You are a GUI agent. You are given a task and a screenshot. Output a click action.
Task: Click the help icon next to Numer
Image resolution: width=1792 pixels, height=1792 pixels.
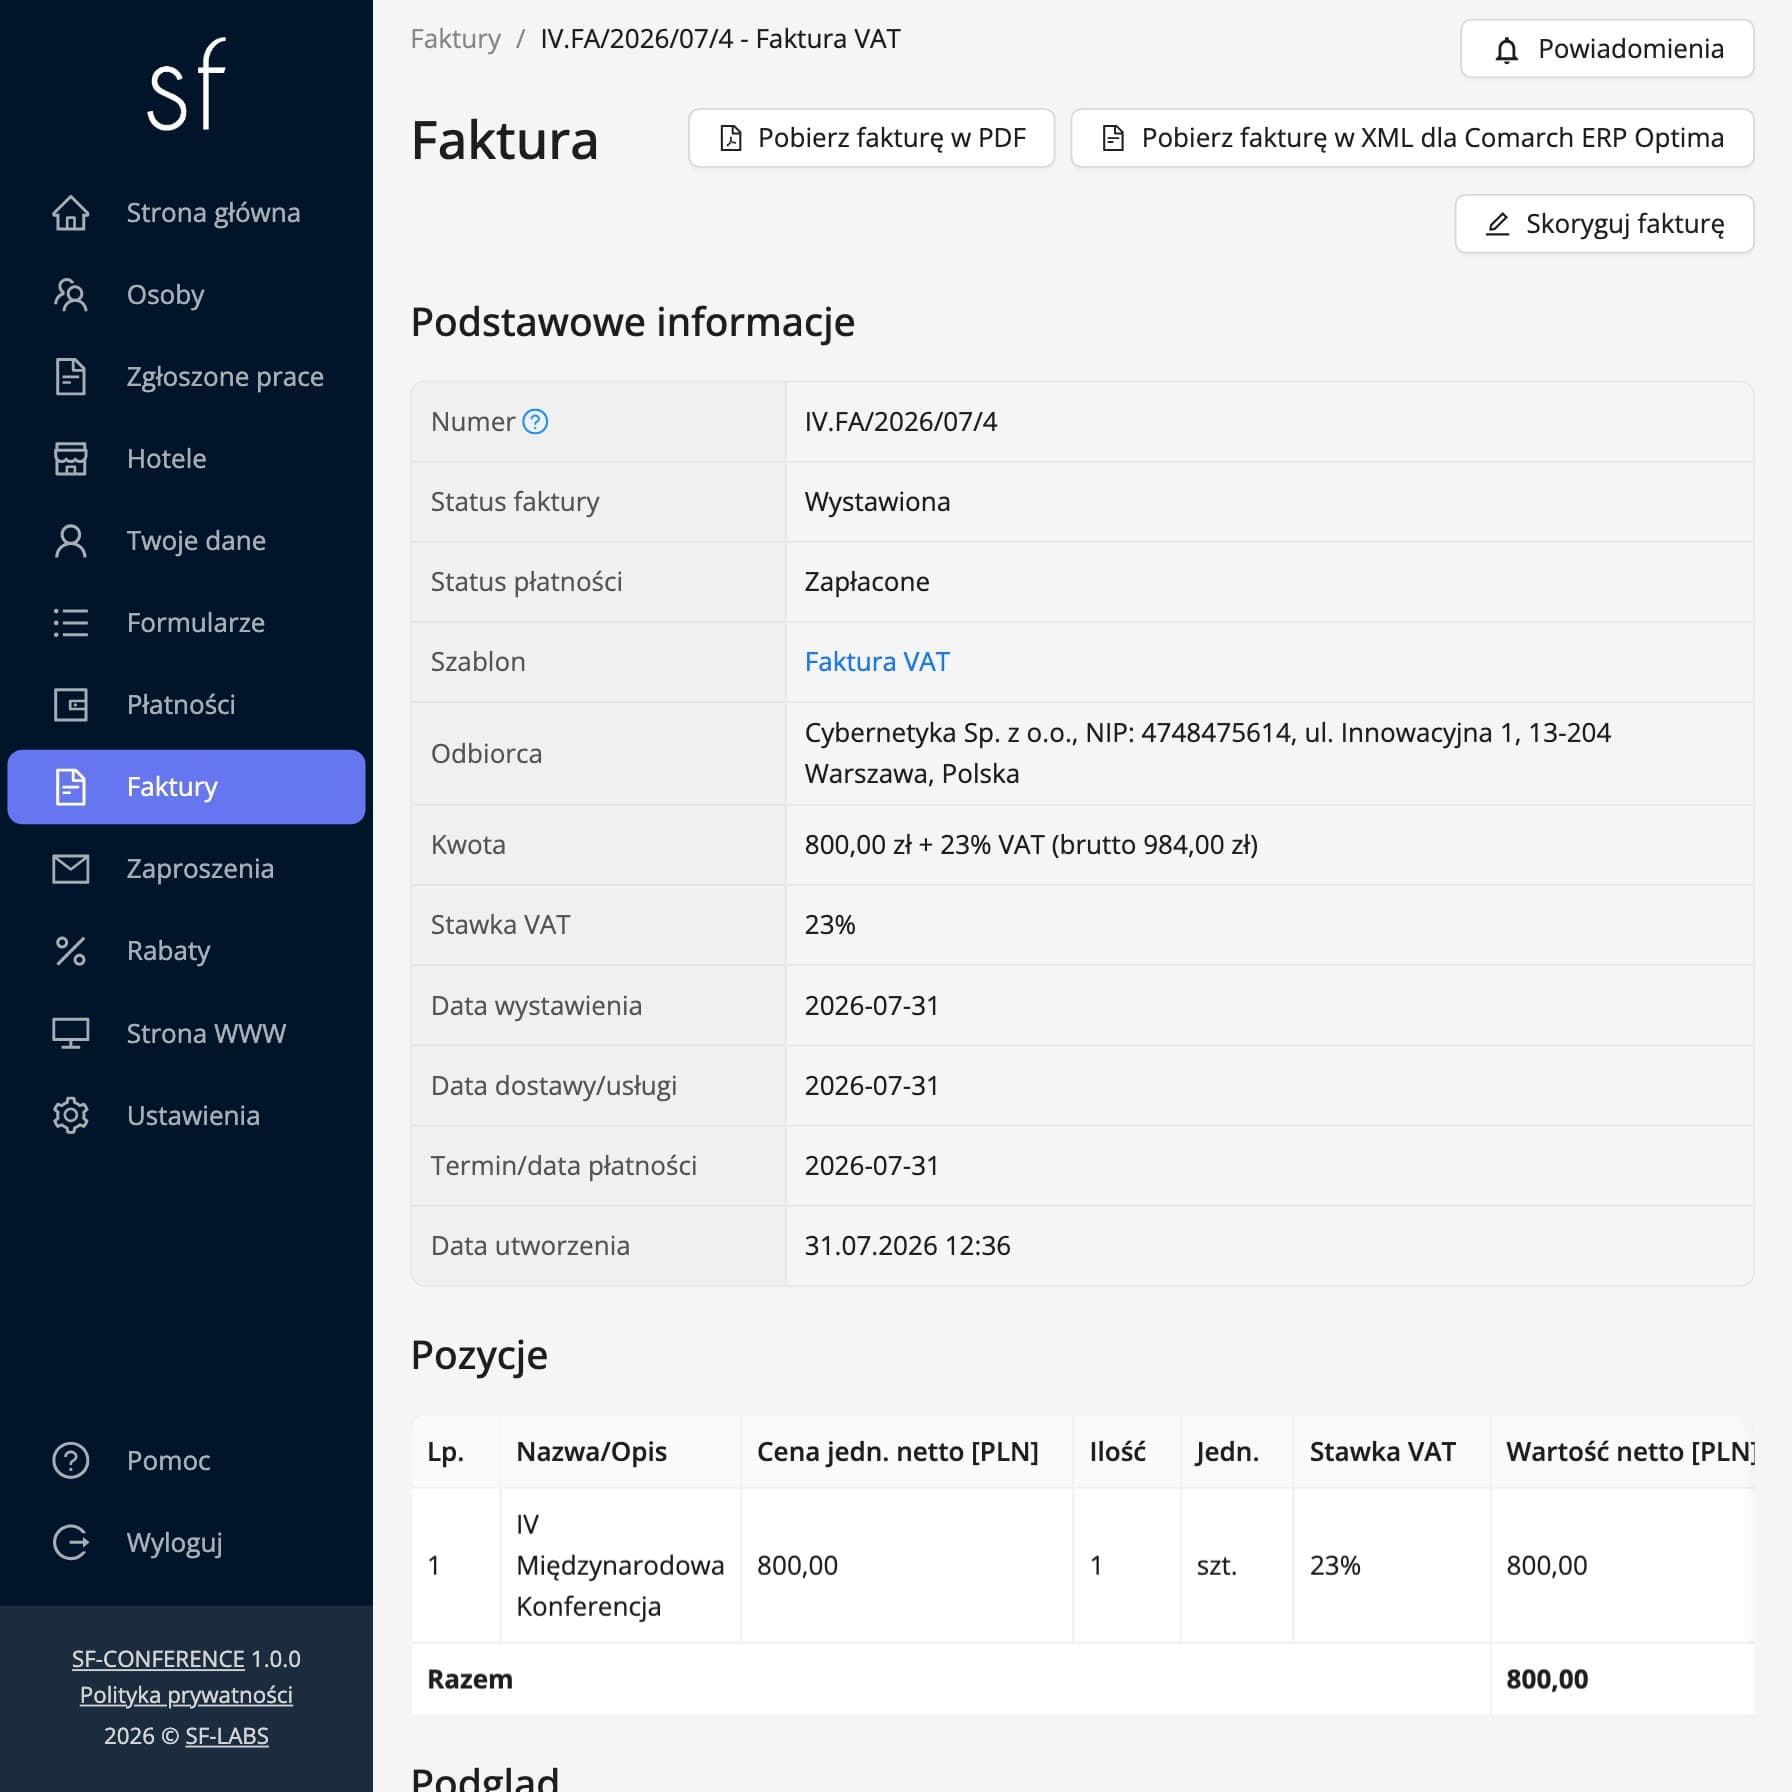536,422
